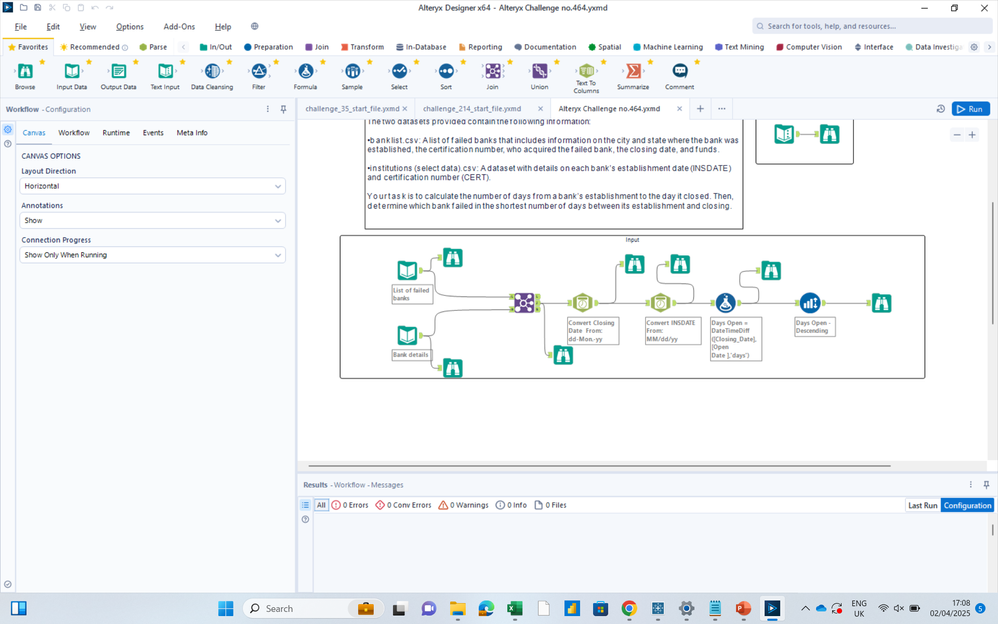Screen dimensions: 998x624
Task: Select the Union tool
Action: [x=538, y=73]
